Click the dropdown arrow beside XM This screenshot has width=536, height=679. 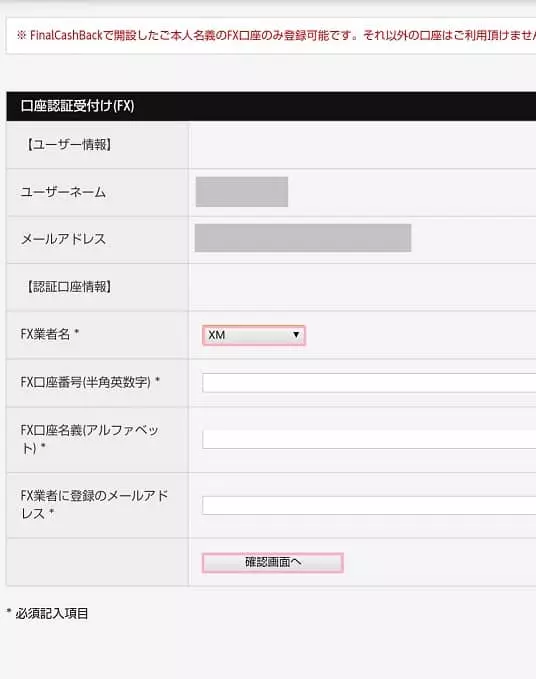point(296,335)
